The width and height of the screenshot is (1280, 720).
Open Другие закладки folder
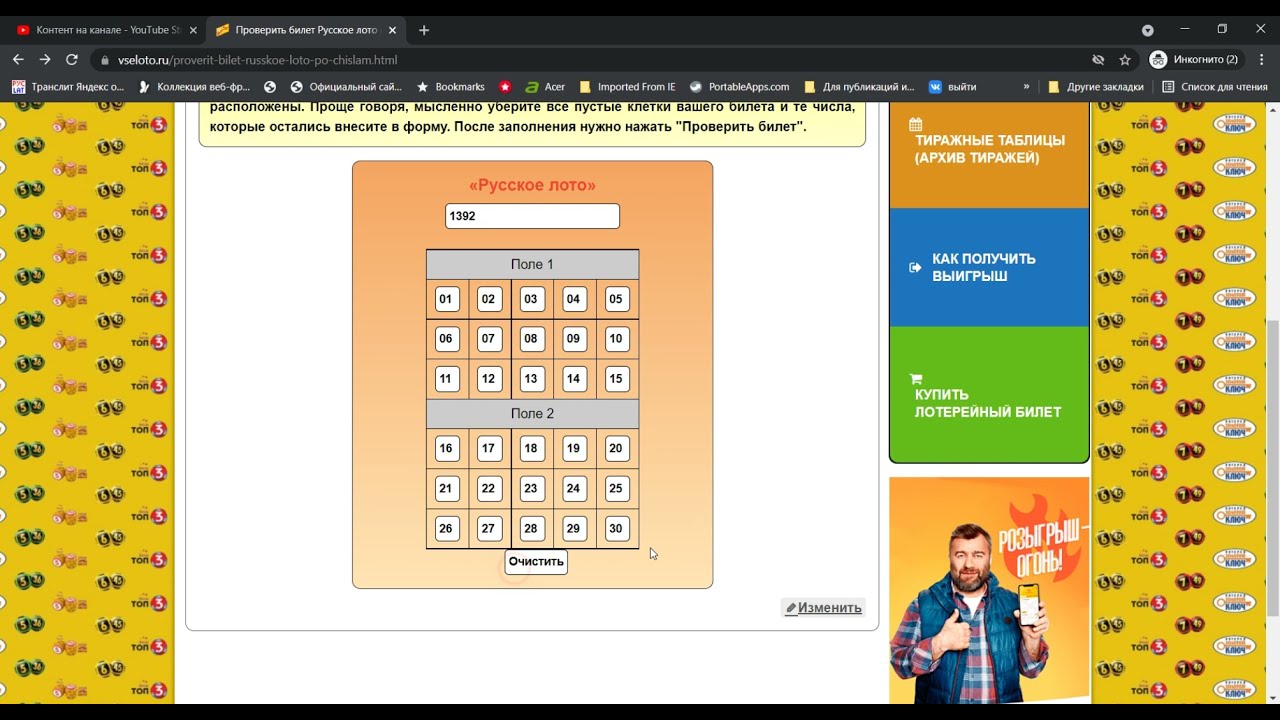pos(1095,87)
